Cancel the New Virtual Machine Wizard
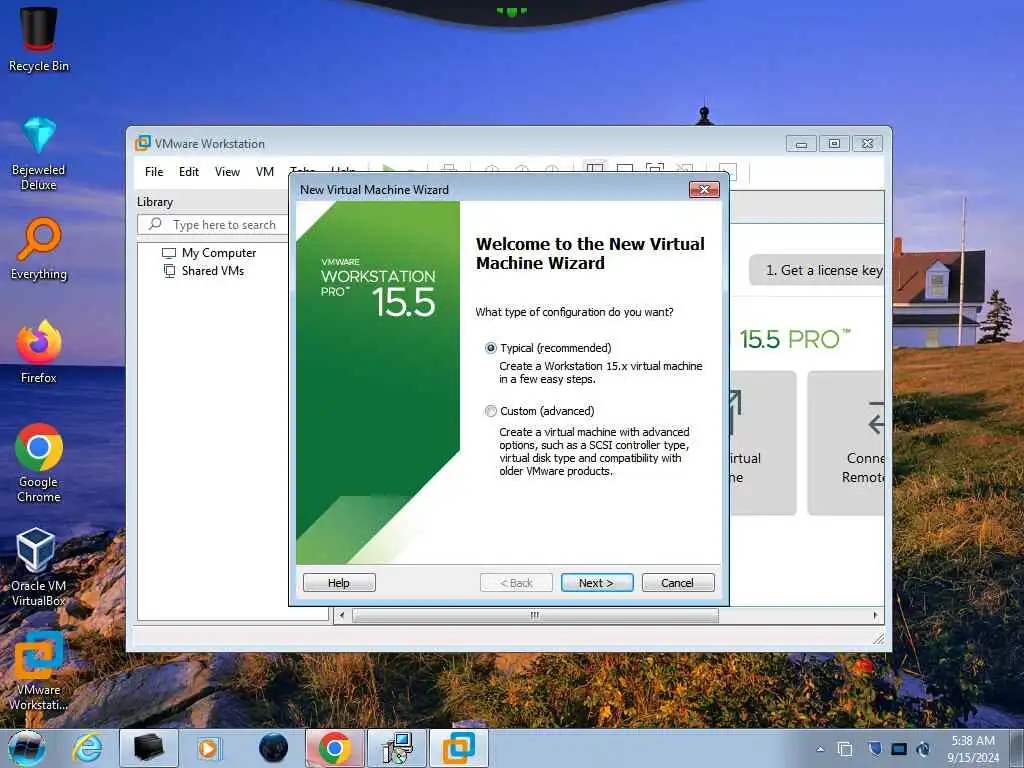Screen dimensions: 1024x768 (678, 583)
